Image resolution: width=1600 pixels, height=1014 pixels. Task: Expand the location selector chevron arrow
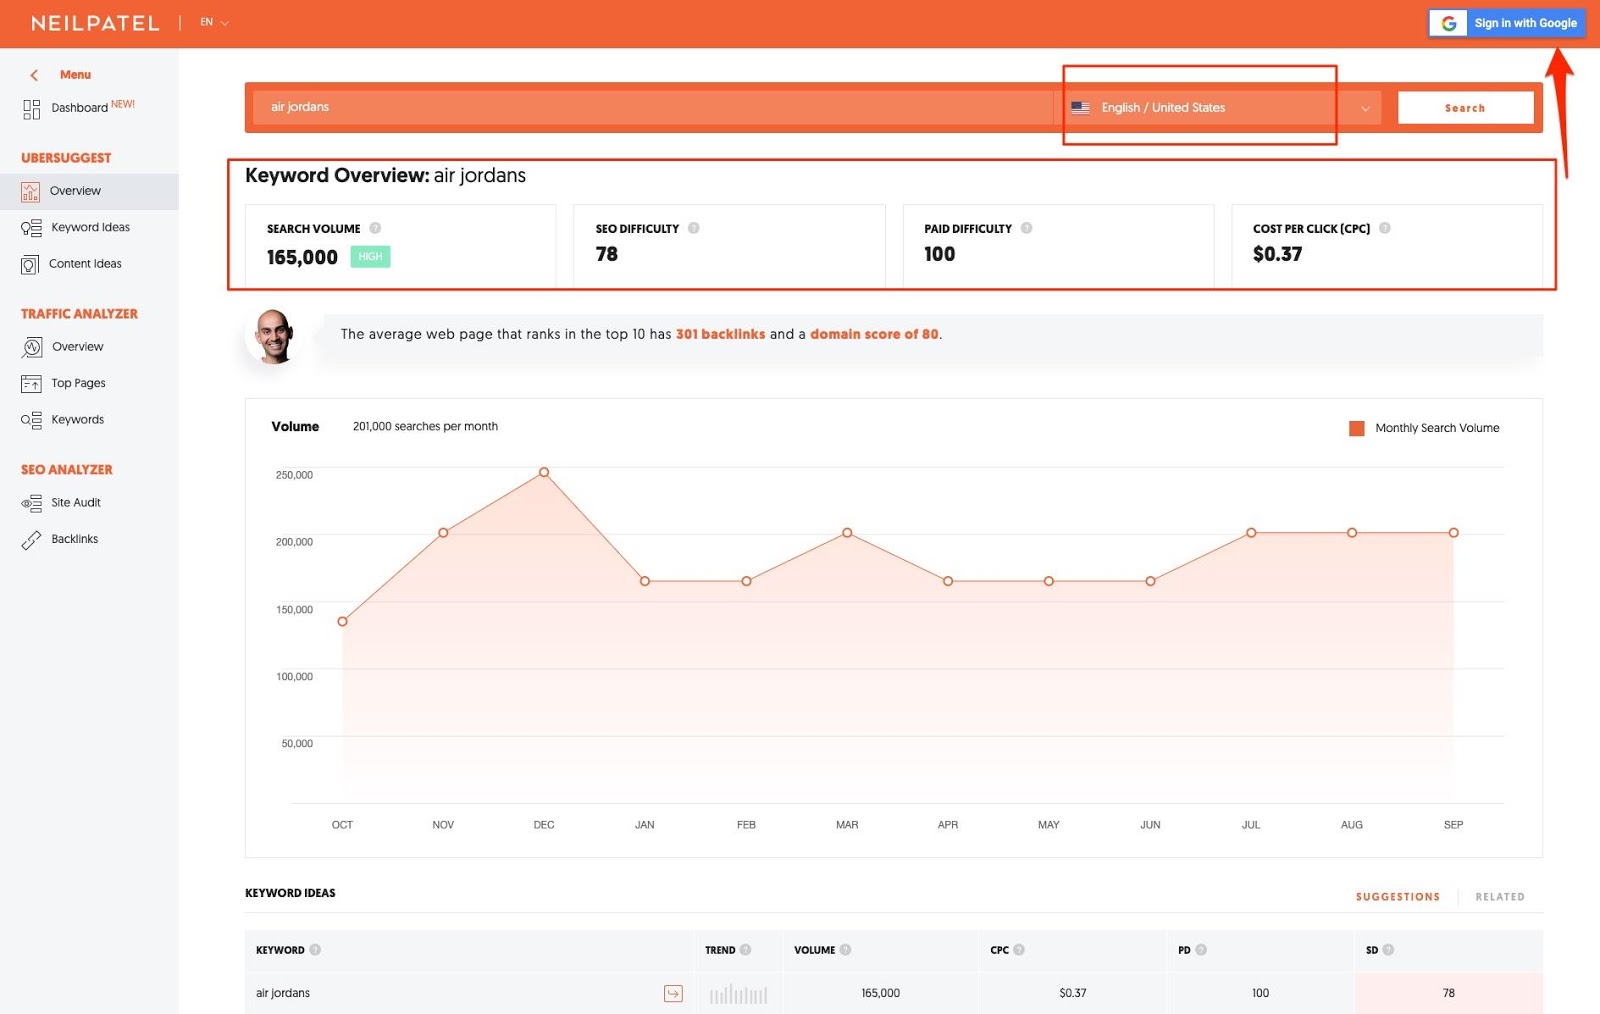tap(1365, 109)
